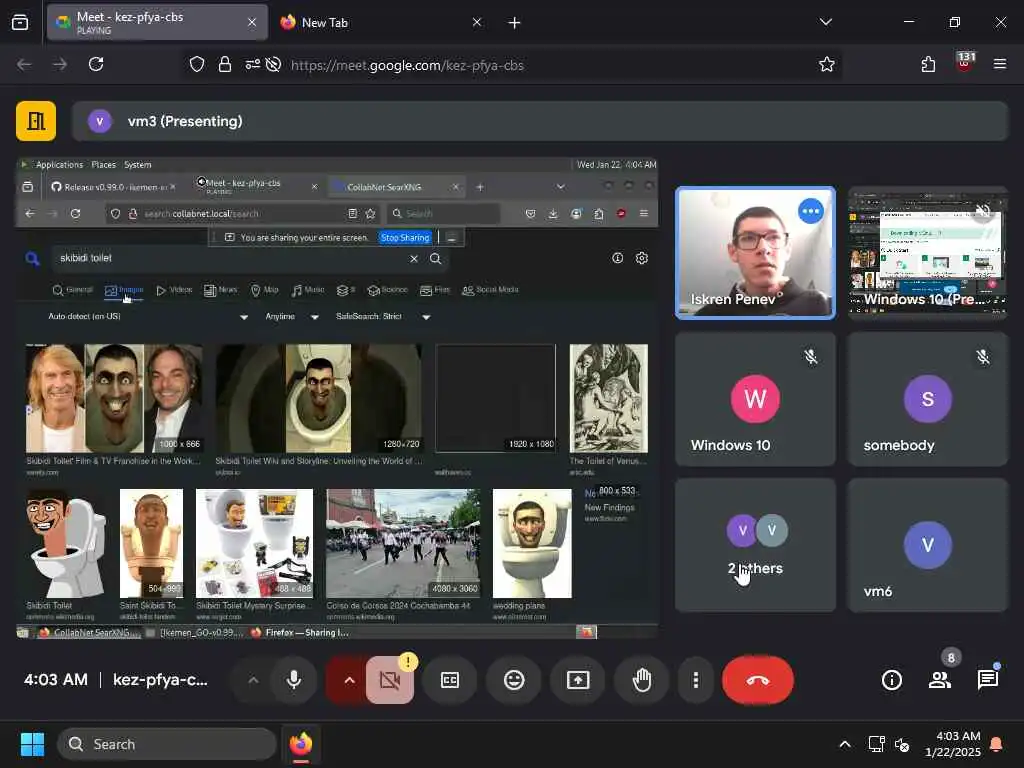1024x768 pixels.
Task: Click Stop Sharing in shared screen
Action: 405,238
